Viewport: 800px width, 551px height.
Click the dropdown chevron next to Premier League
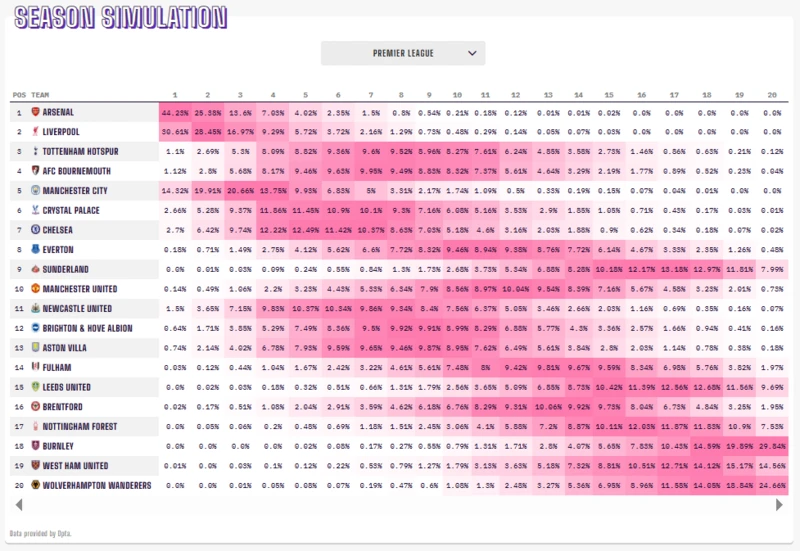point(472,53)
